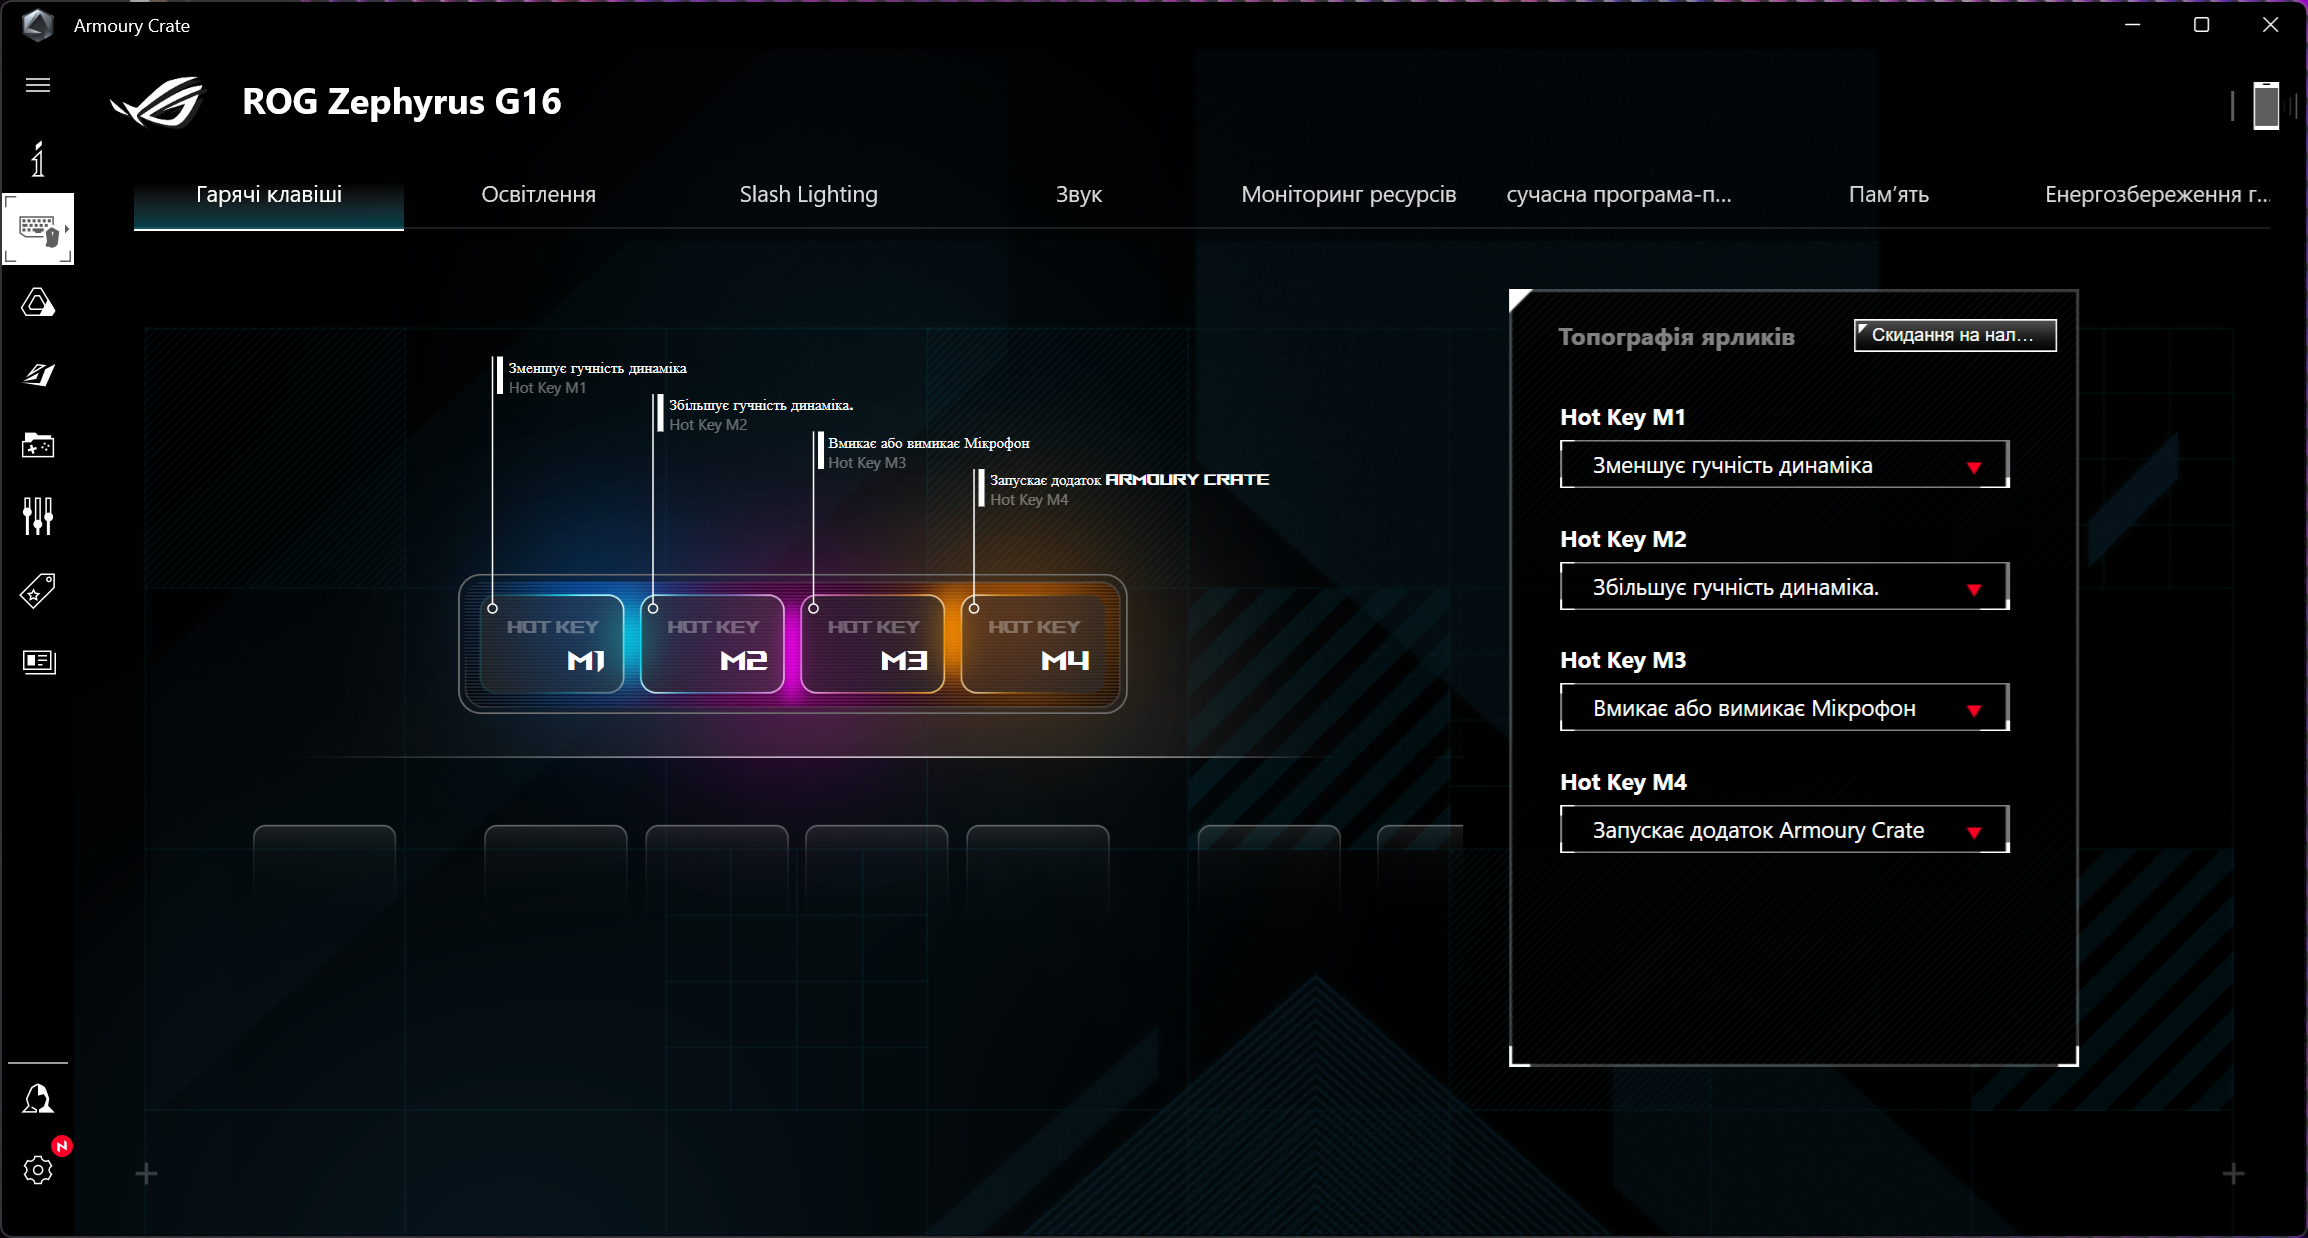Screen dimensions: 2308x1238
Task: Switch to the Slash Lighting tab
Action: point(808,194)
